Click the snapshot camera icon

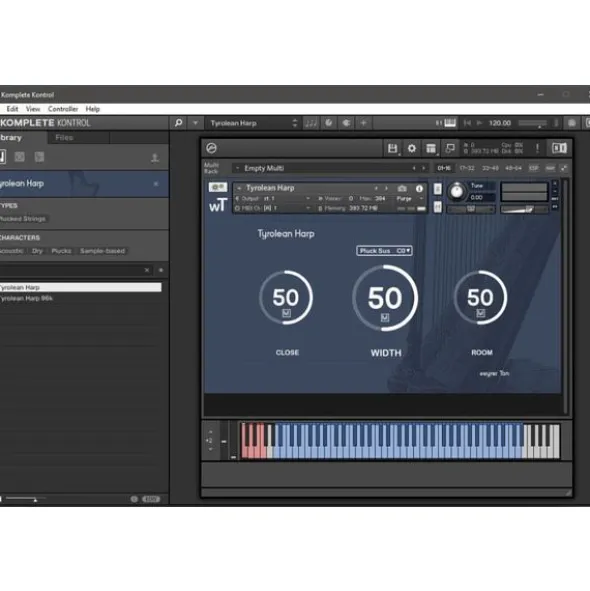click(x=402, y=188)
